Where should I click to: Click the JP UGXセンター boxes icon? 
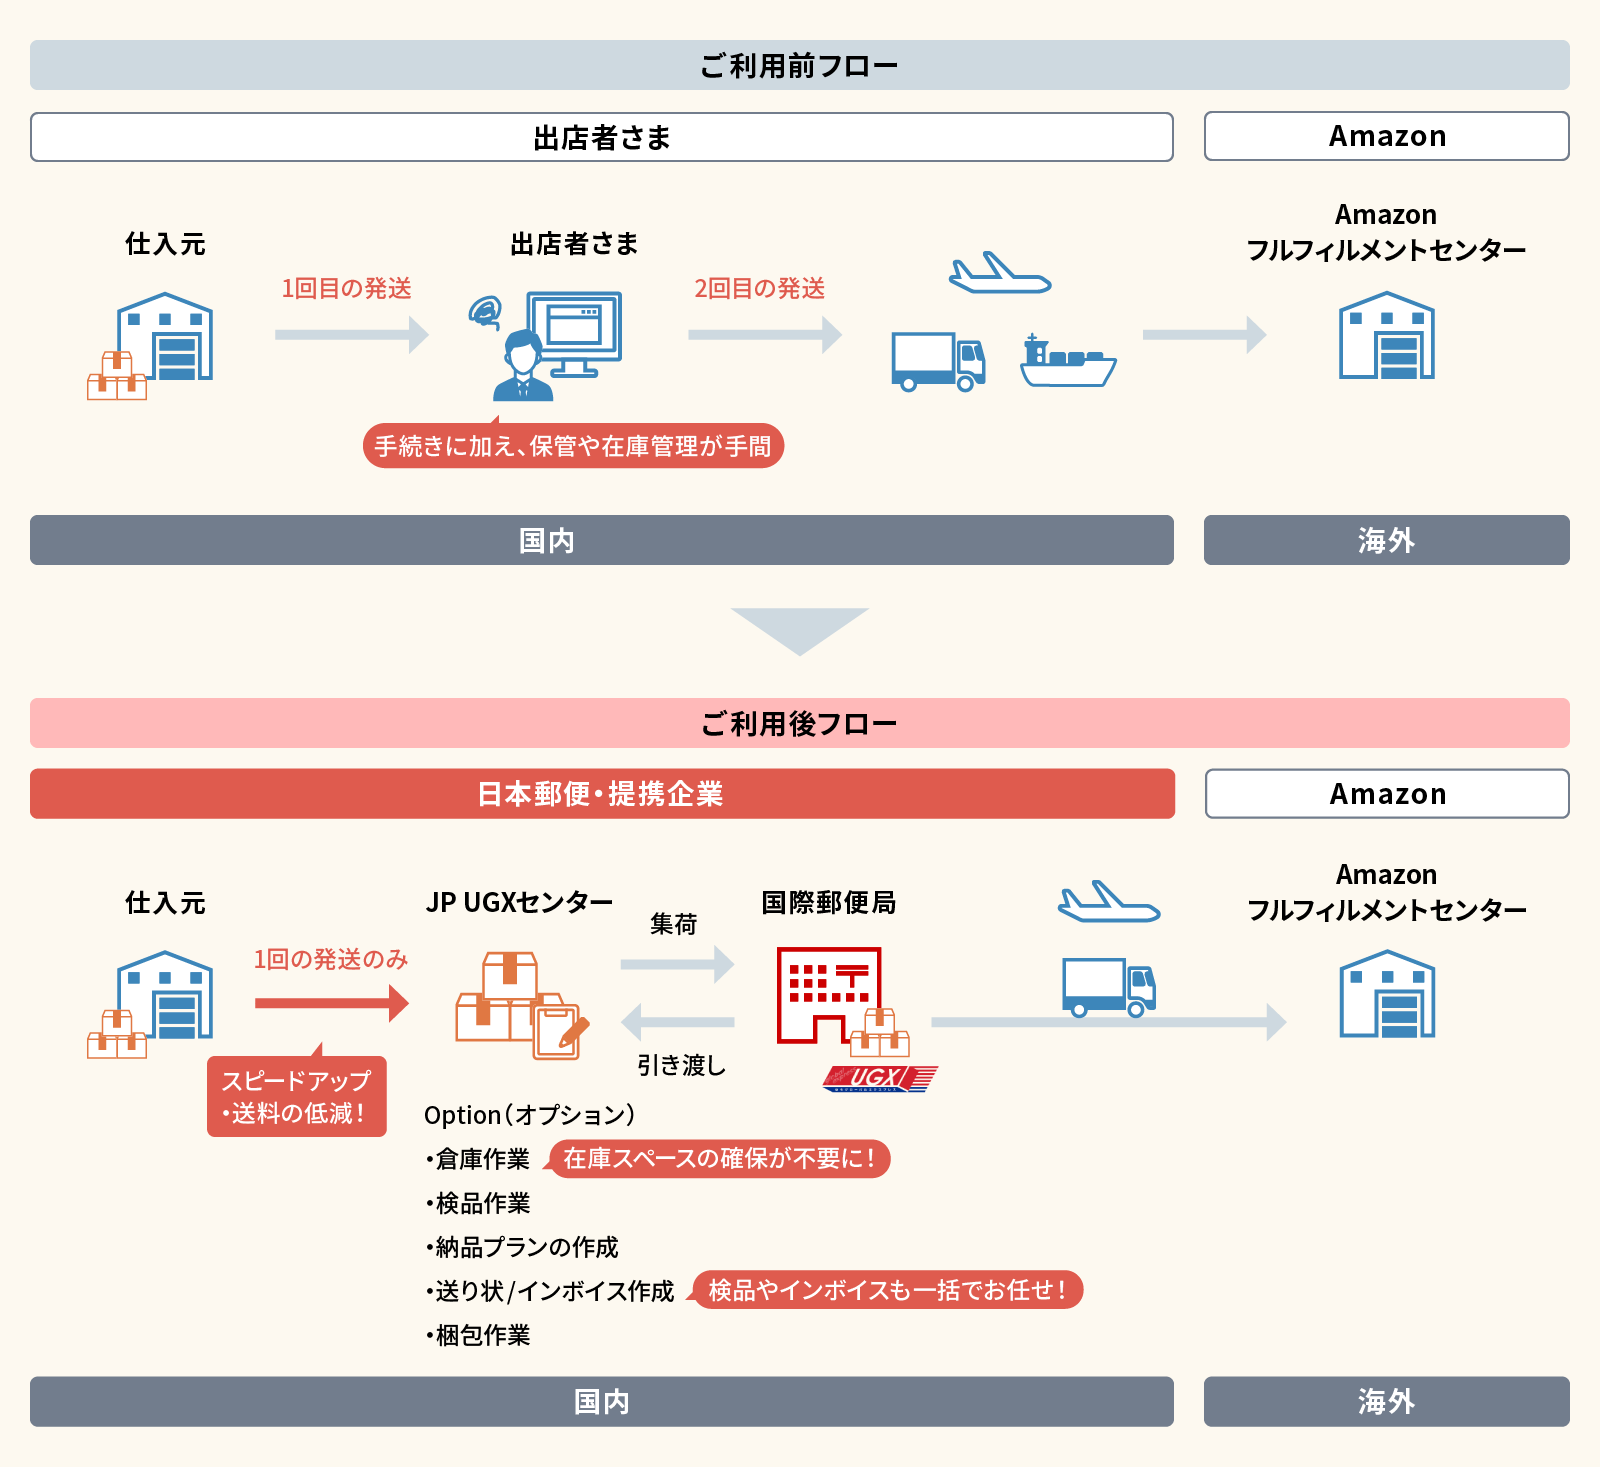coord(522,1005)
